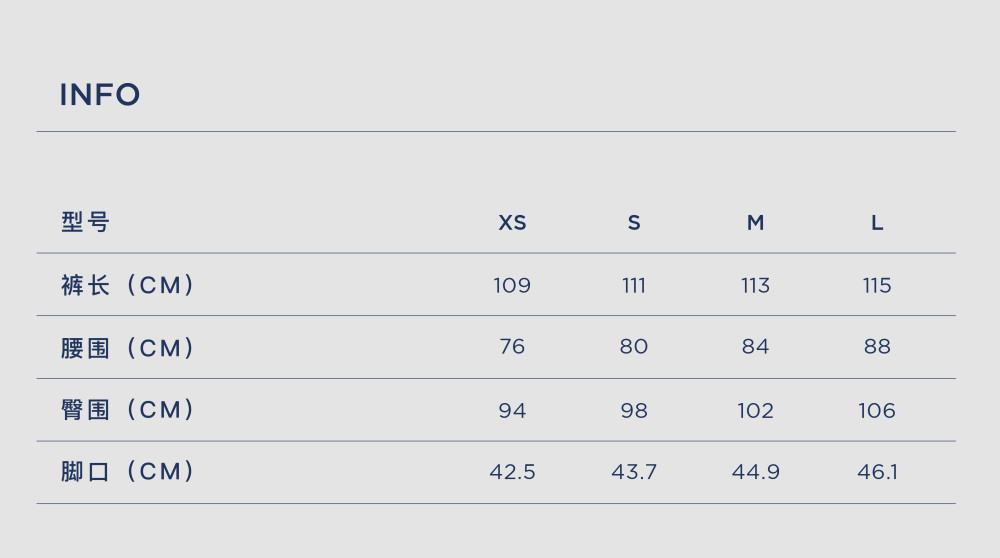The image size is (1000, 558).
Task: Click the 109 pants length value
Action: 512,285
